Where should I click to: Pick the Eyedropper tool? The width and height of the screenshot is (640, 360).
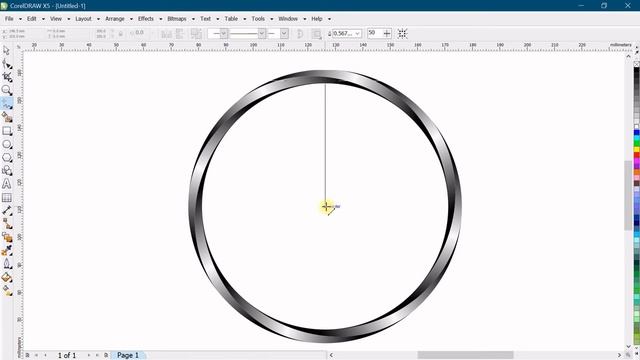click(x=7, y=251)
